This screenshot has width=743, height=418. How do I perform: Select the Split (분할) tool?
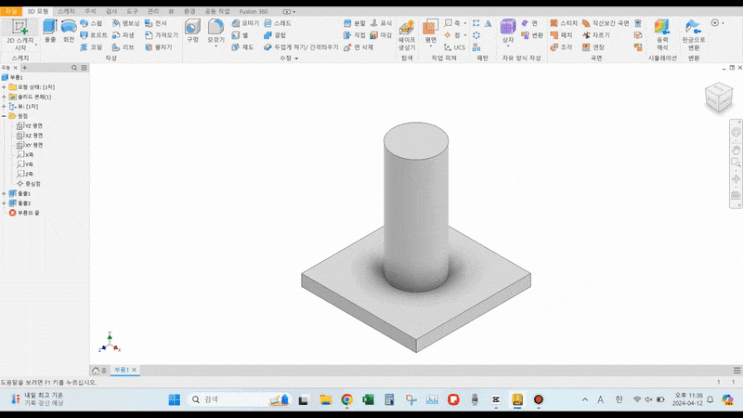pyautogui.click(x=354, y=23)
